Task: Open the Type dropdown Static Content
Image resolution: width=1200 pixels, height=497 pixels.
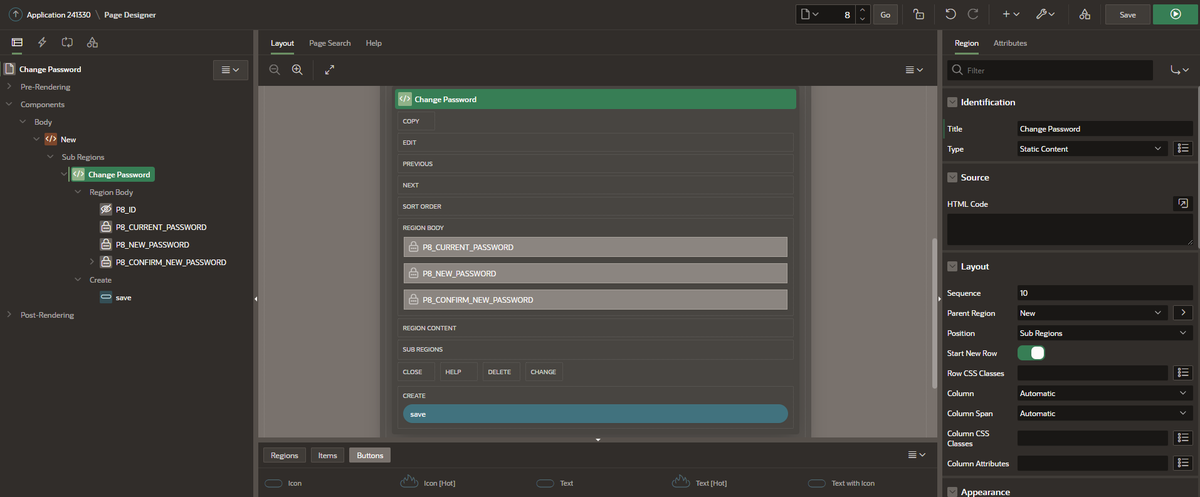Action: (x=1092, y=148)
